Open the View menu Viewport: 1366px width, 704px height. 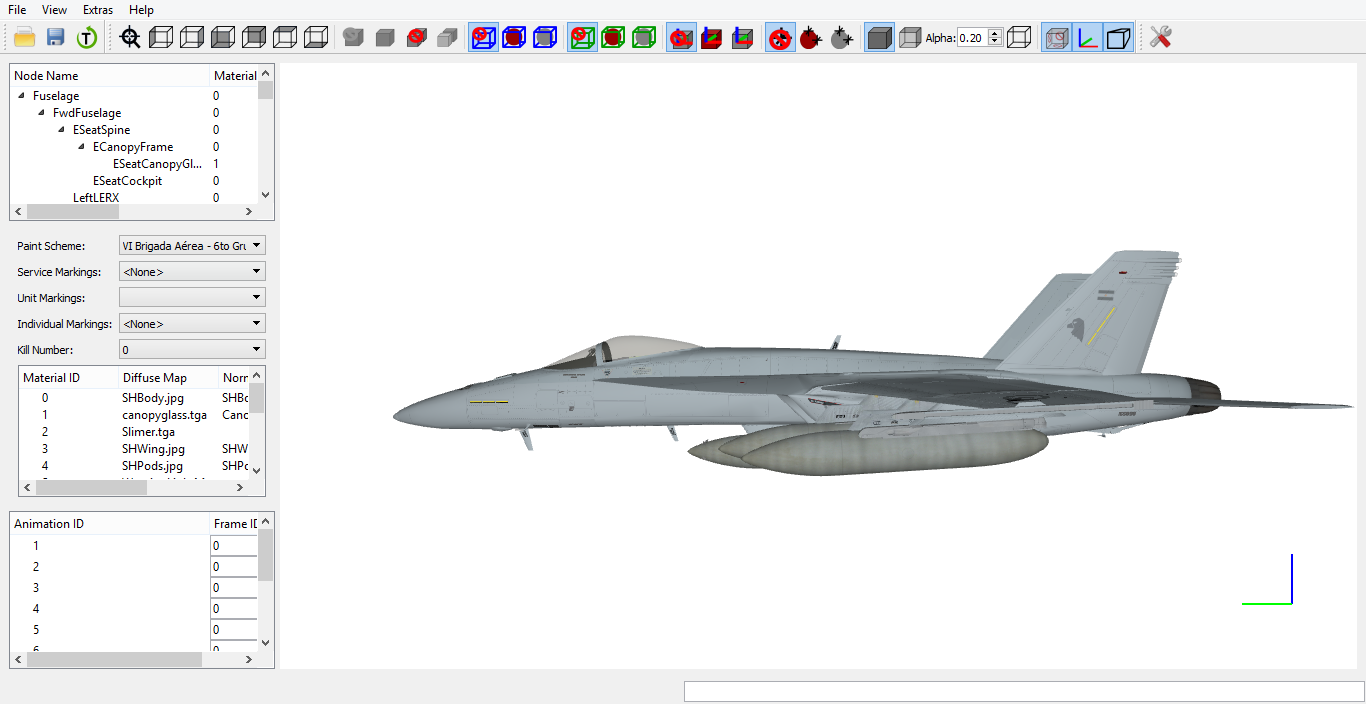[x=55, y=10]
